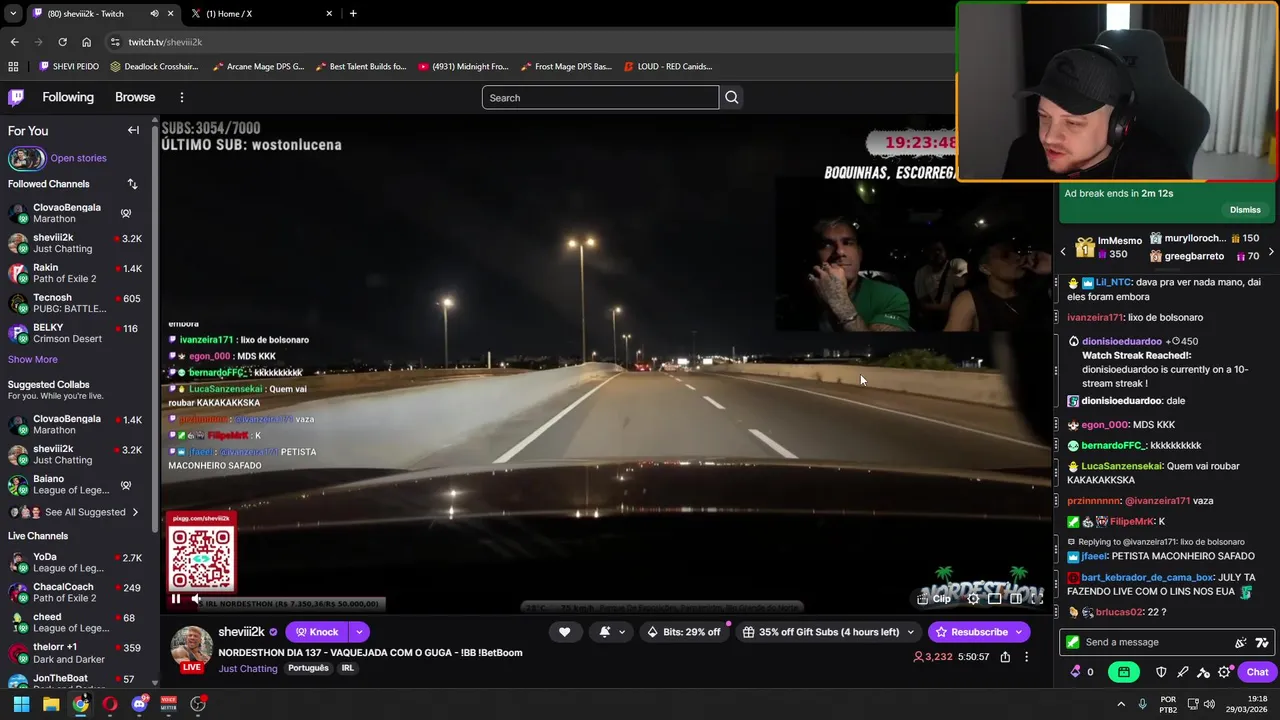The height and width of the screenshot is (720, 1280).
Task: Click the Twitch logo home icon
Action: [x=16, y=97]
